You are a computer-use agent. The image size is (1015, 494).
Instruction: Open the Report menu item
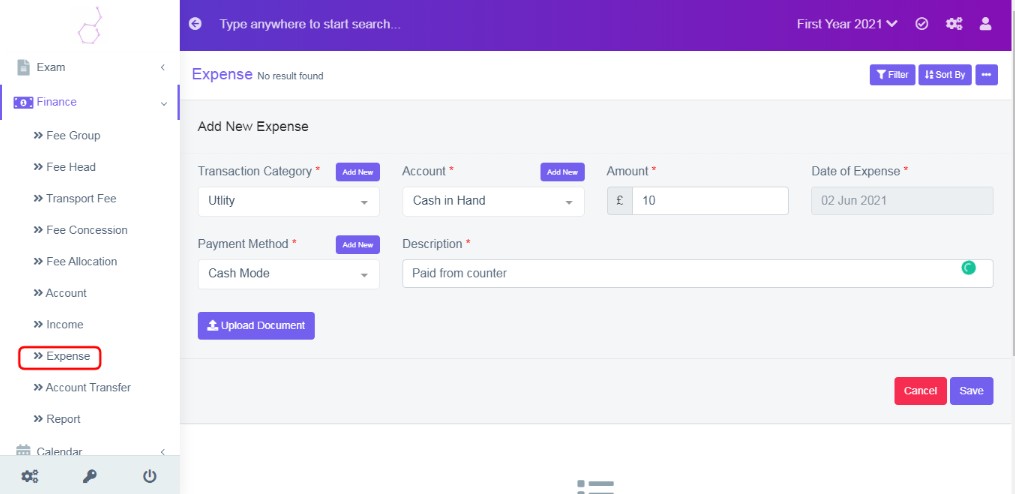pyautogui.click(x=57, y=420)
